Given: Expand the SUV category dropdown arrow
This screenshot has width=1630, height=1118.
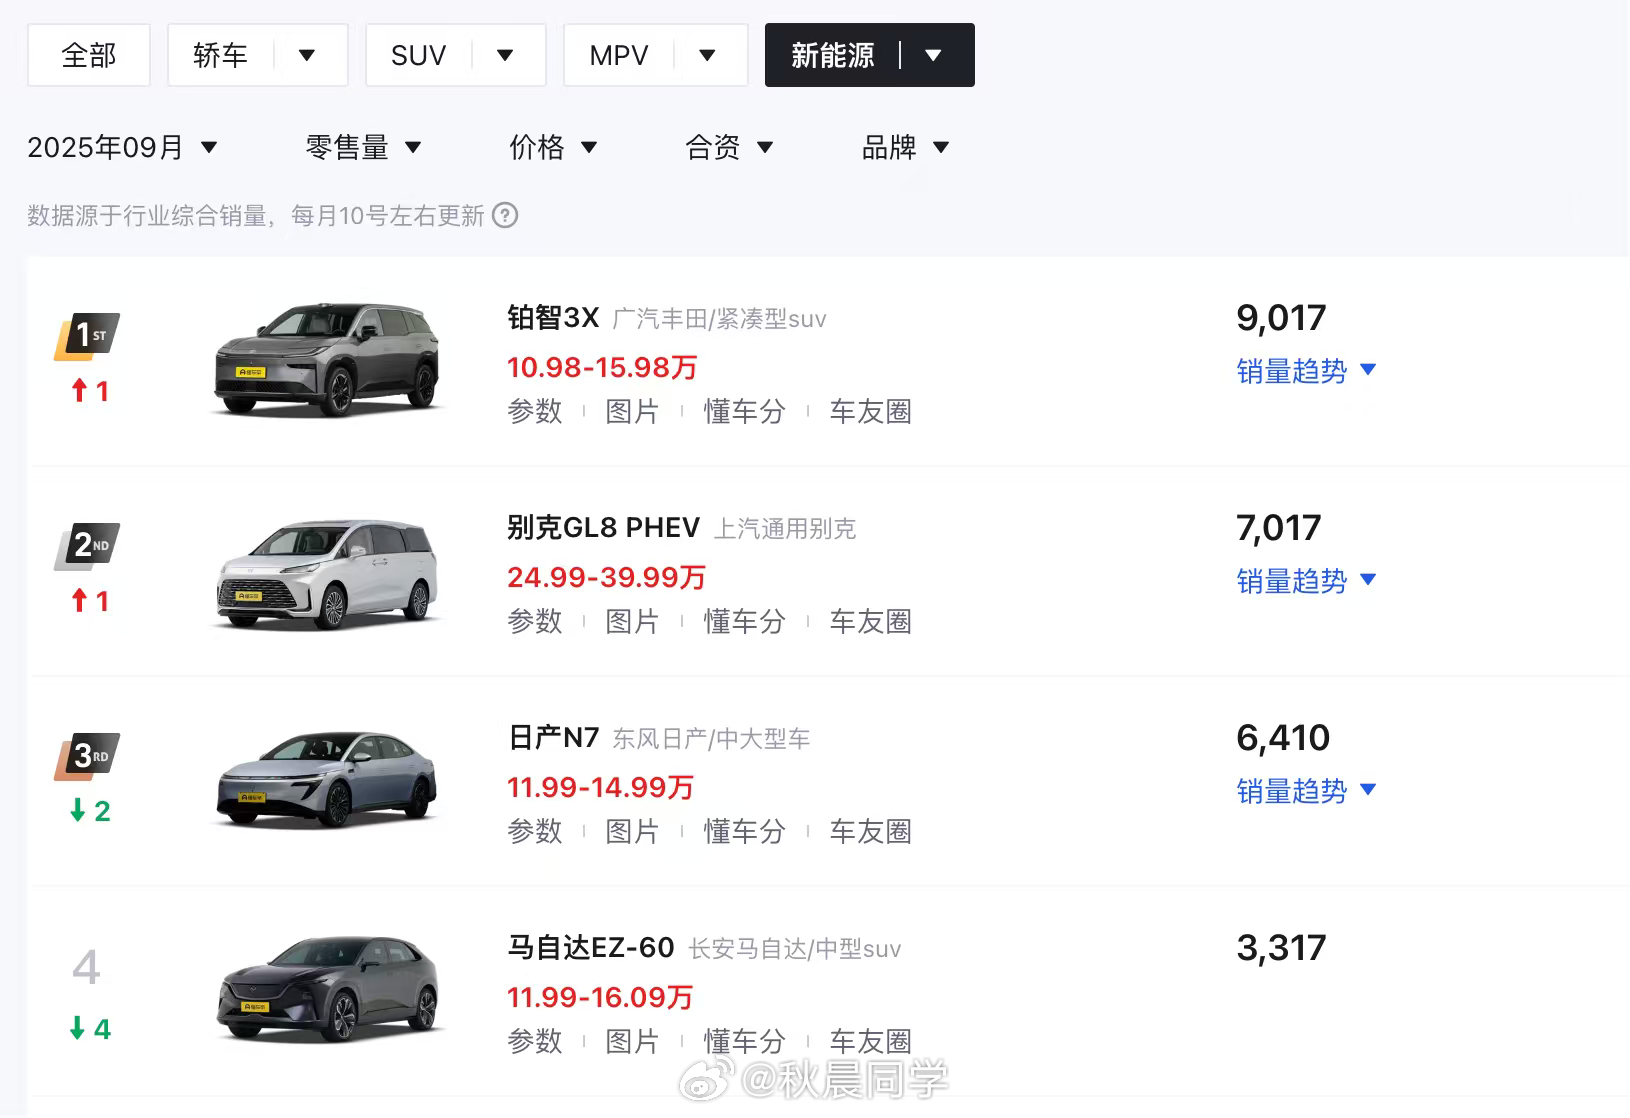Looking at the screenshot, I should pyautogui.click(x=505, y=55).
